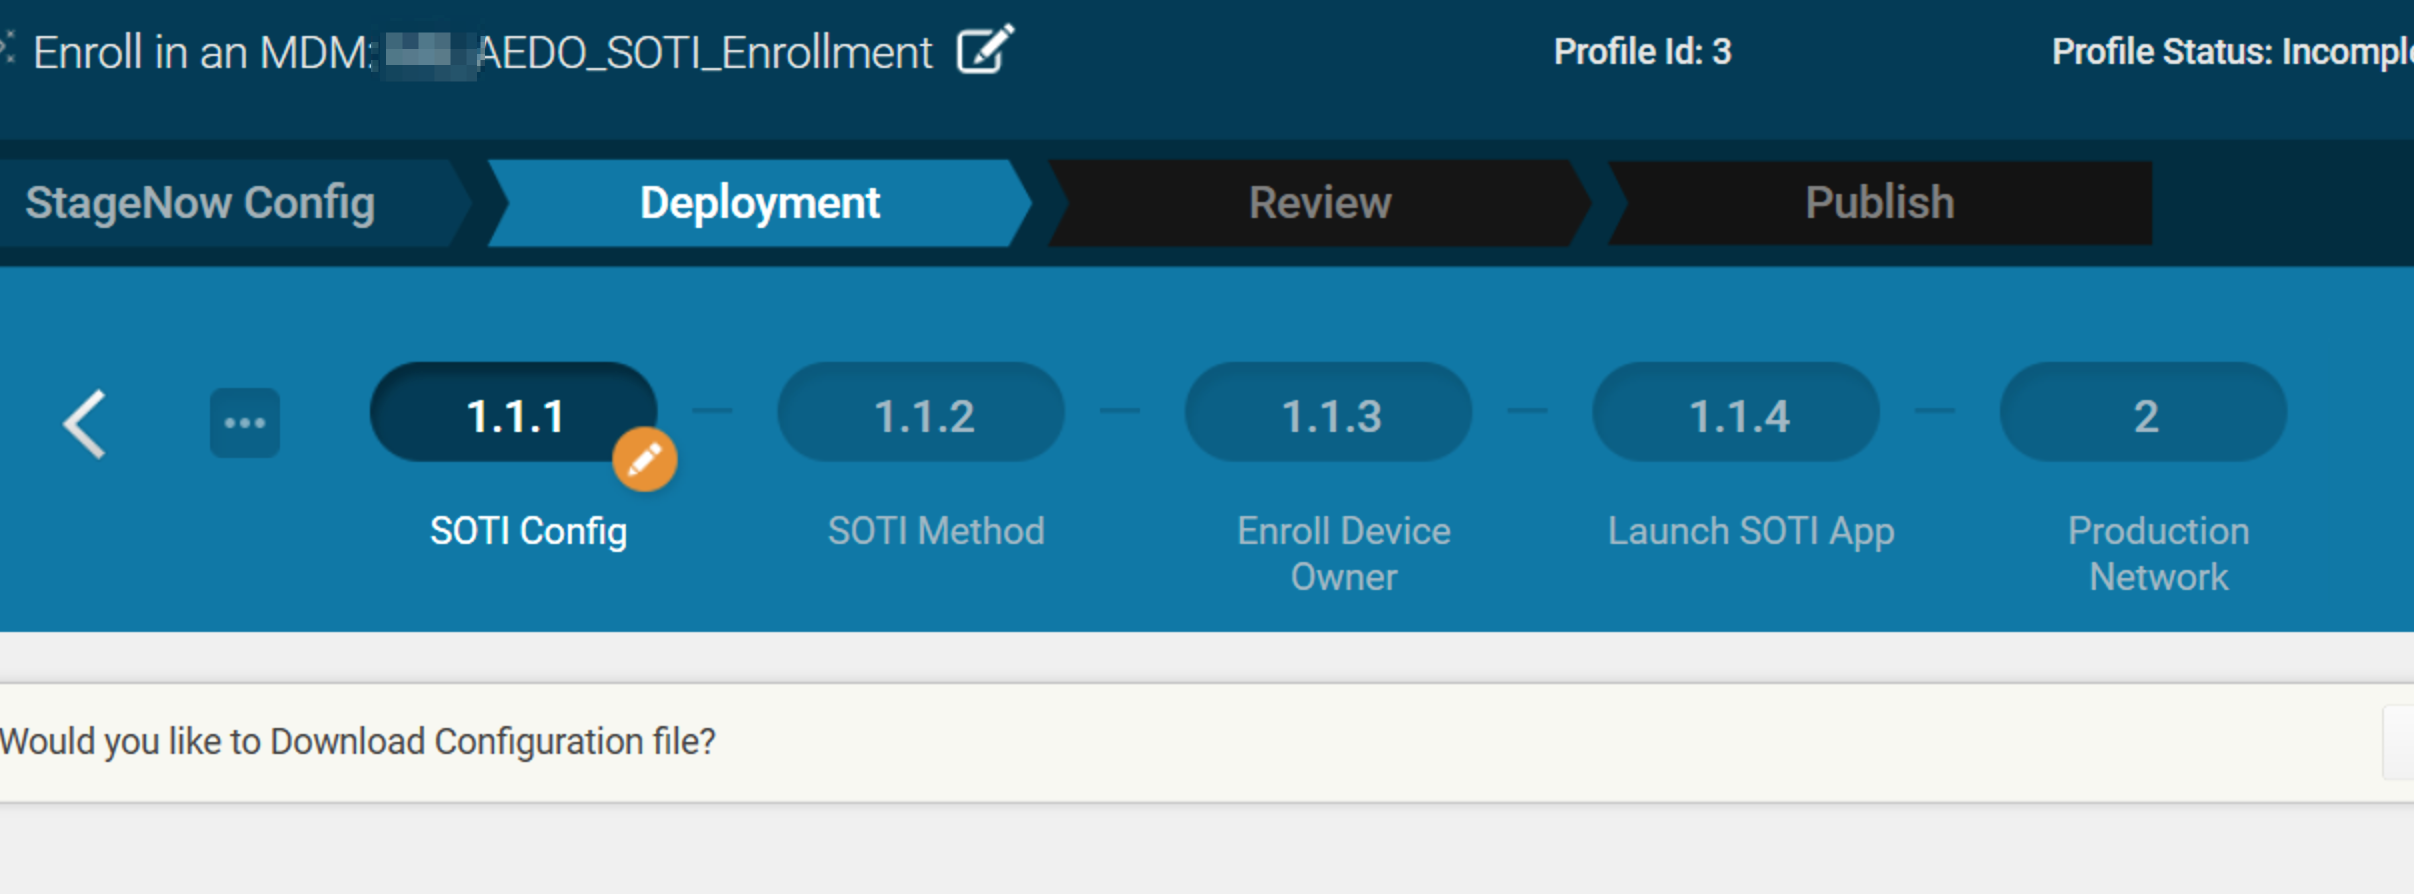Open the Deployment stage tab
The height and width of the screenshot is (894, 2414).
coord(759,203)
